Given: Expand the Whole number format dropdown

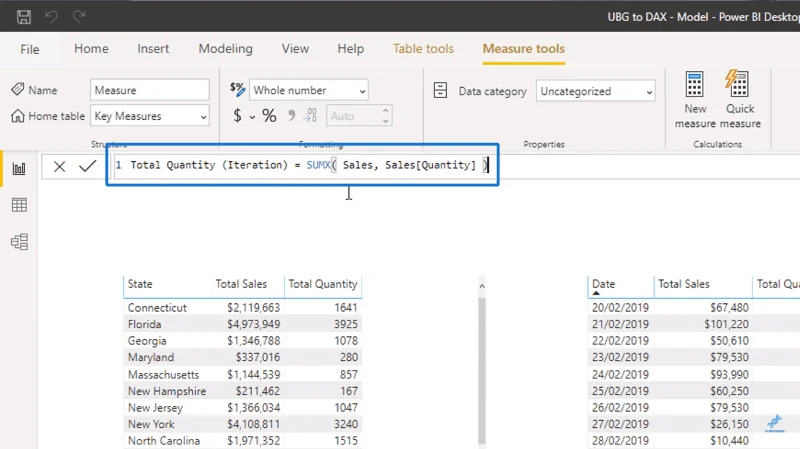Looking at the screenshot, I should [x=309, y=91].
